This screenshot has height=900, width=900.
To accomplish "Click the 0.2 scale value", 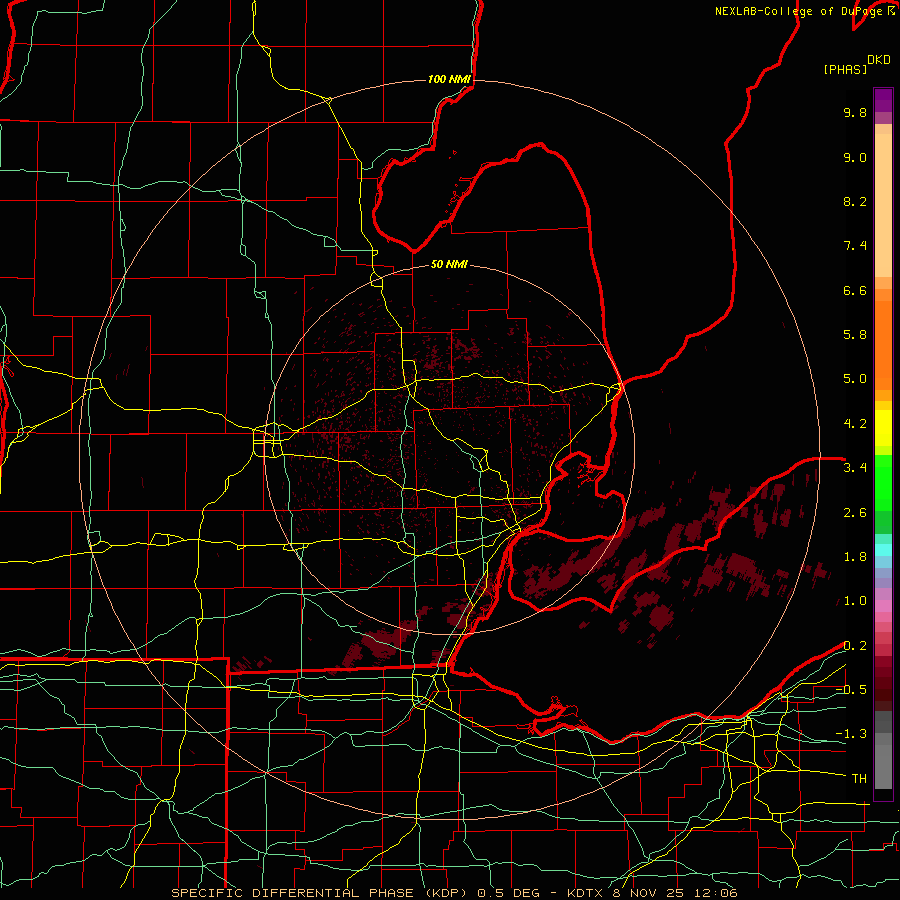I will tap(855, 646).
